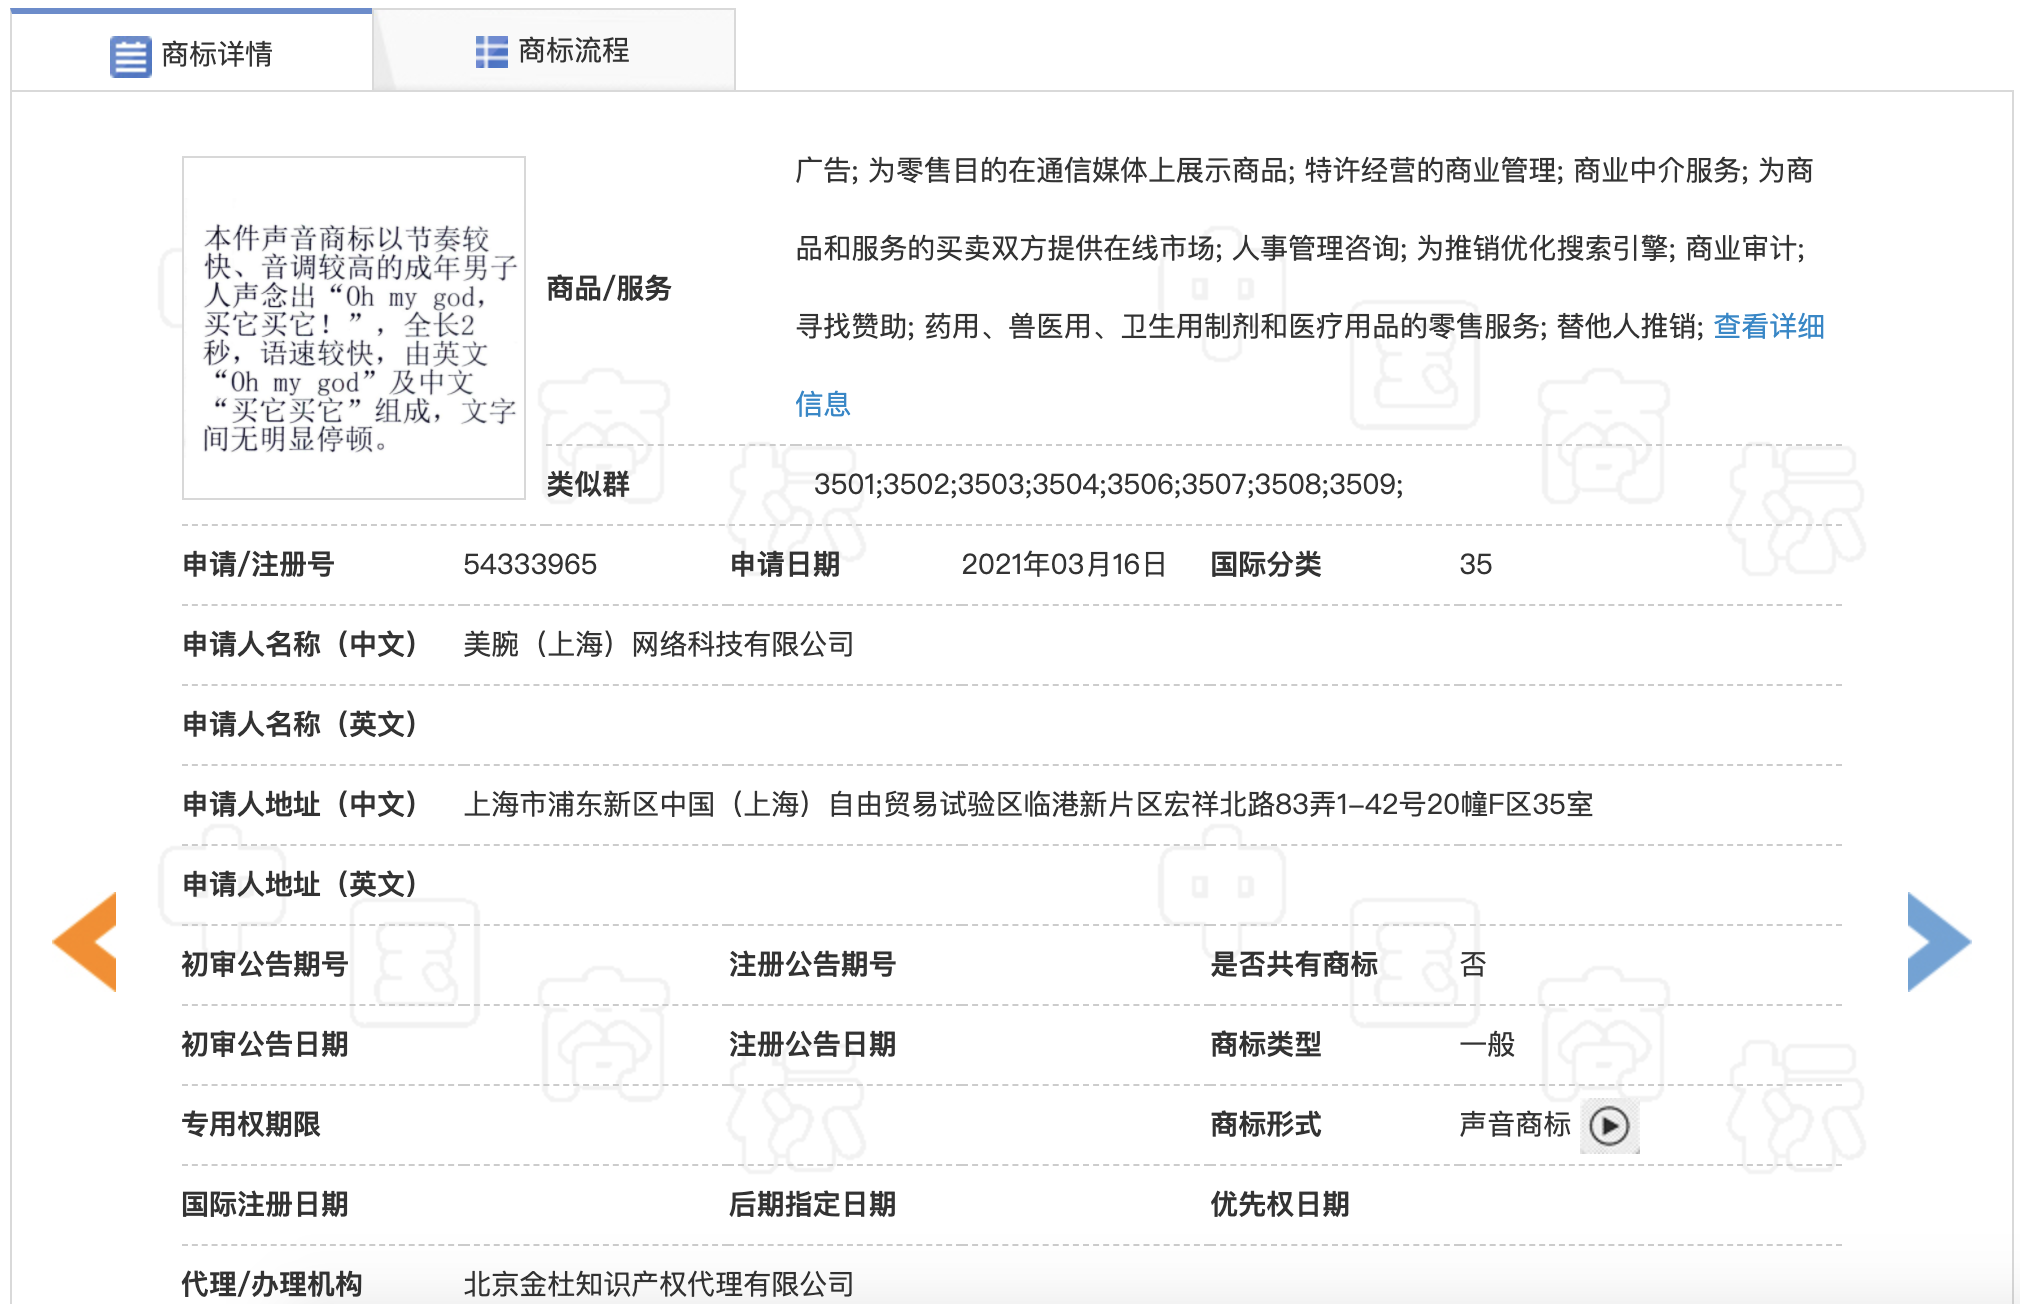Click the application date 2021年03月16日
The image size is (2020, 1304).
[1063, 565]
